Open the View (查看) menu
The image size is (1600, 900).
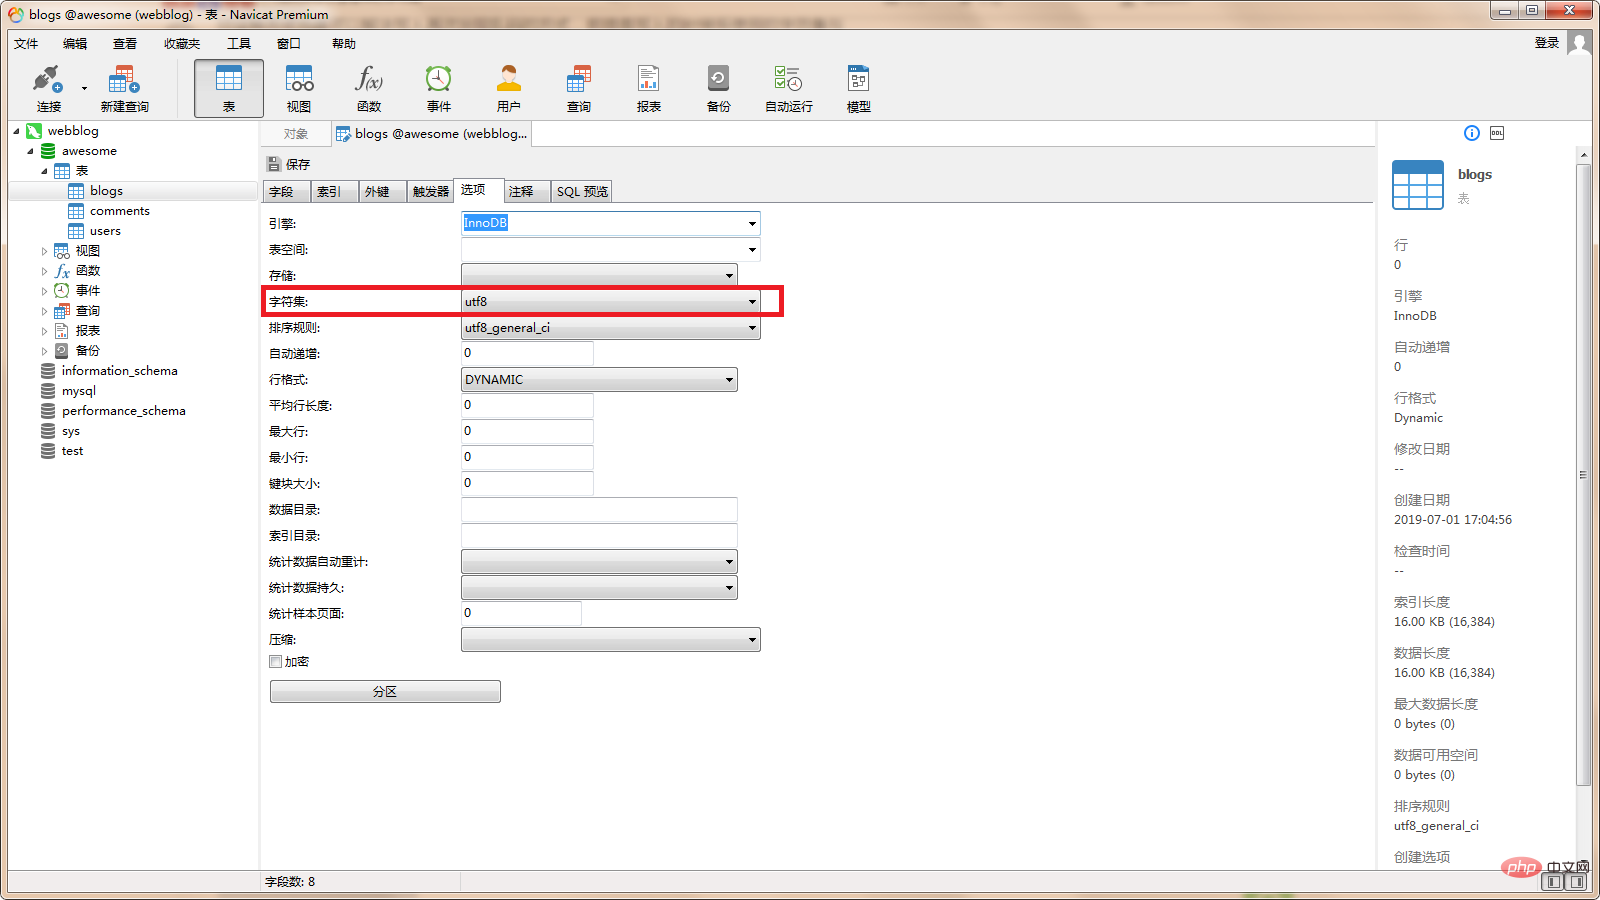(x=125, y=44)
